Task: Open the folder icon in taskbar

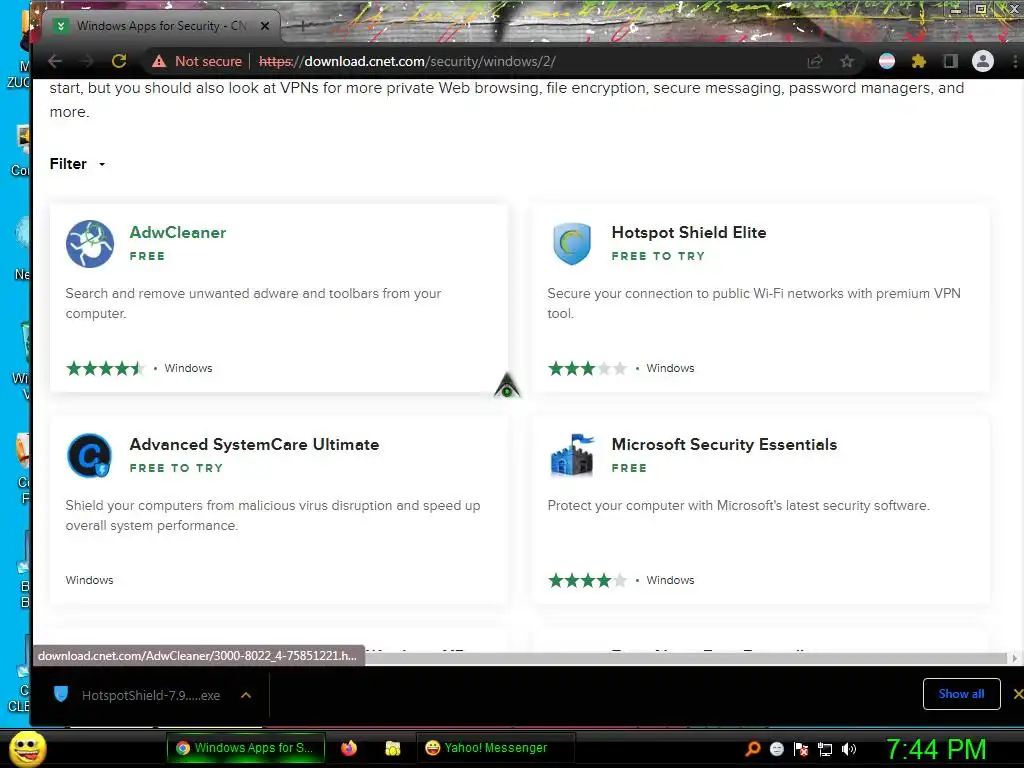Action: [x=392, y=748]
